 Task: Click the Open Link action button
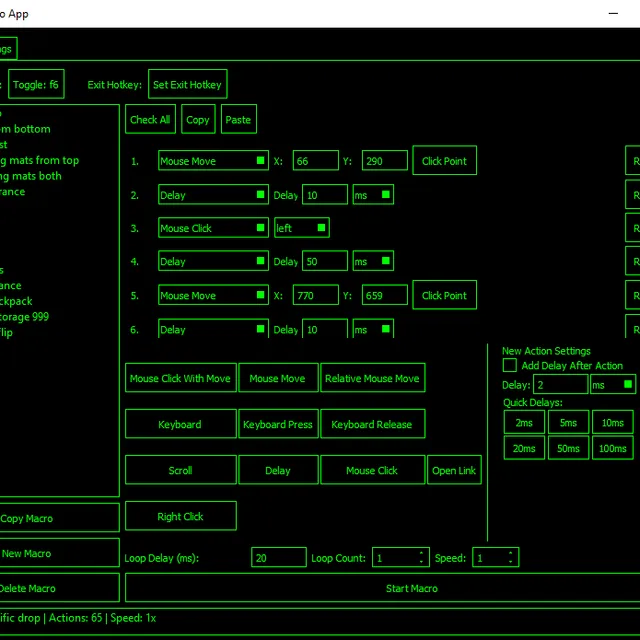click(454, 470)
